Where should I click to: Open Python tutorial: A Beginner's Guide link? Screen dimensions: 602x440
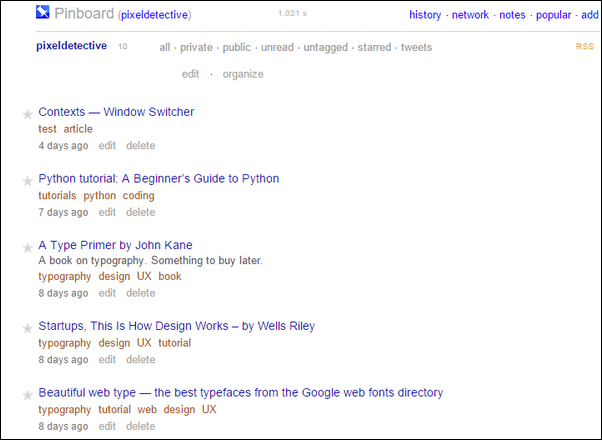(x=159, y=179)
